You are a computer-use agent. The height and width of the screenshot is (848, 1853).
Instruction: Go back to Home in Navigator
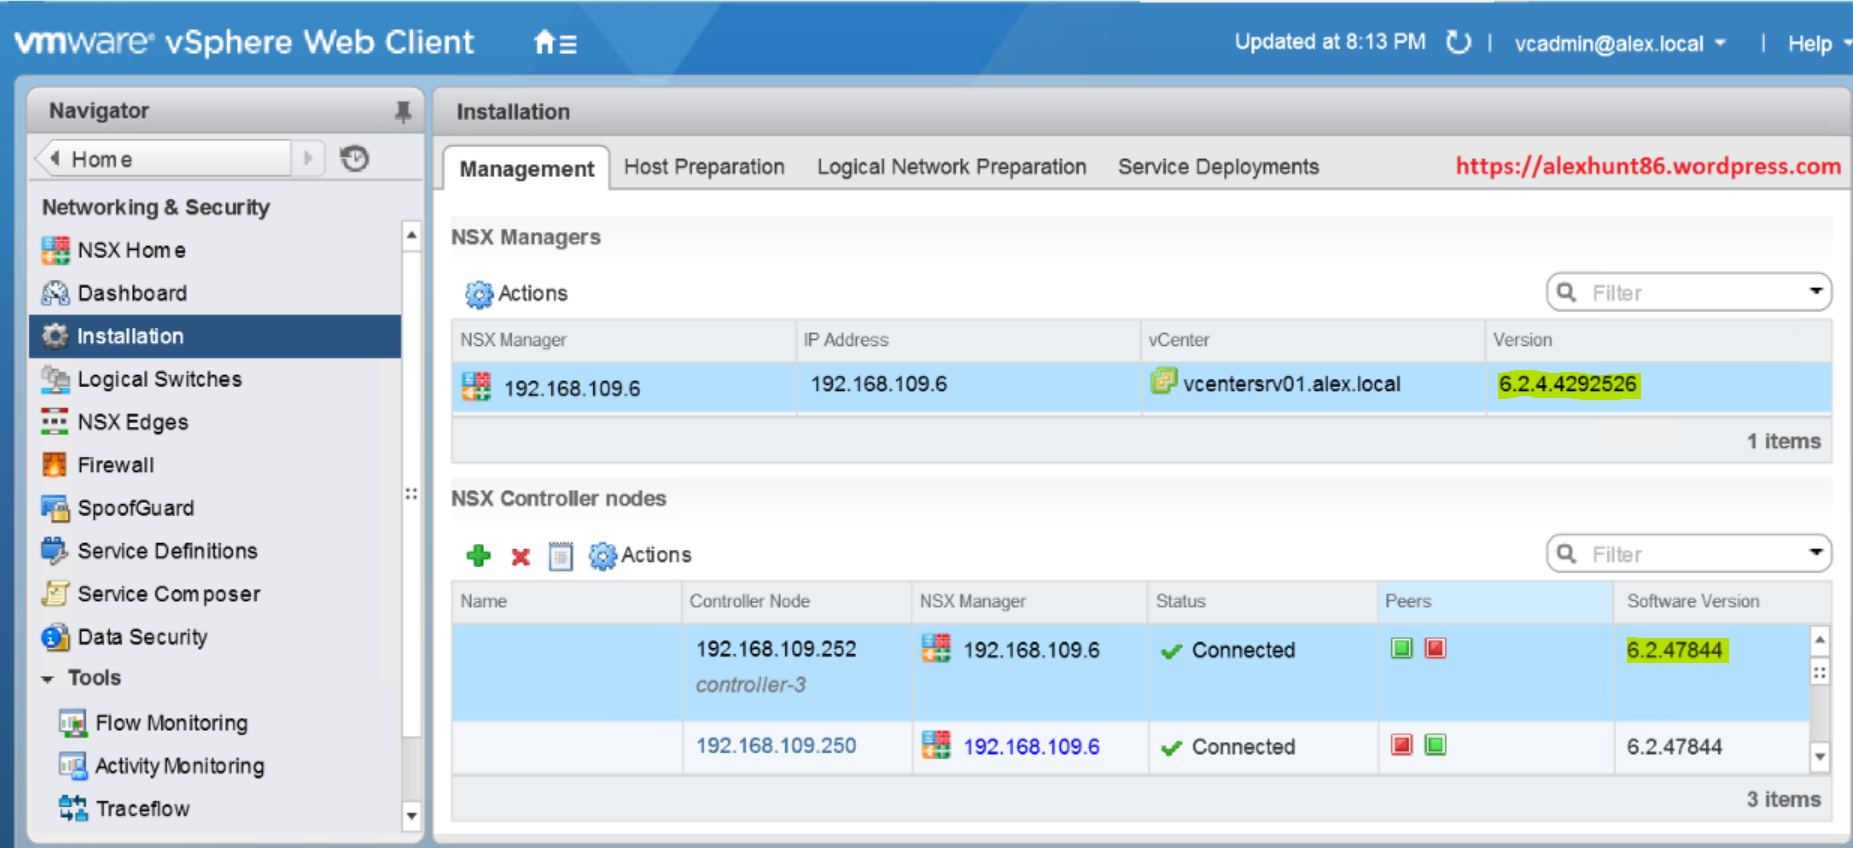coord(165,158)
